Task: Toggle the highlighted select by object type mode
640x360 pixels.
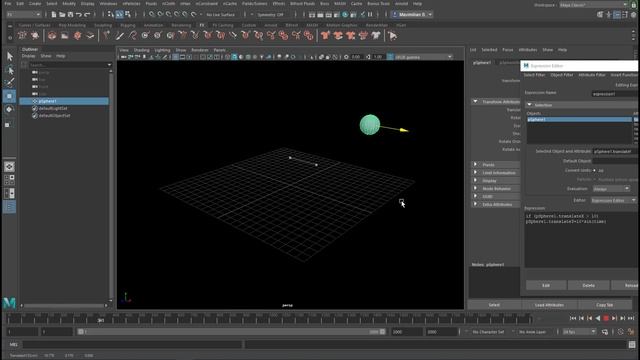Action: point(119,15)
